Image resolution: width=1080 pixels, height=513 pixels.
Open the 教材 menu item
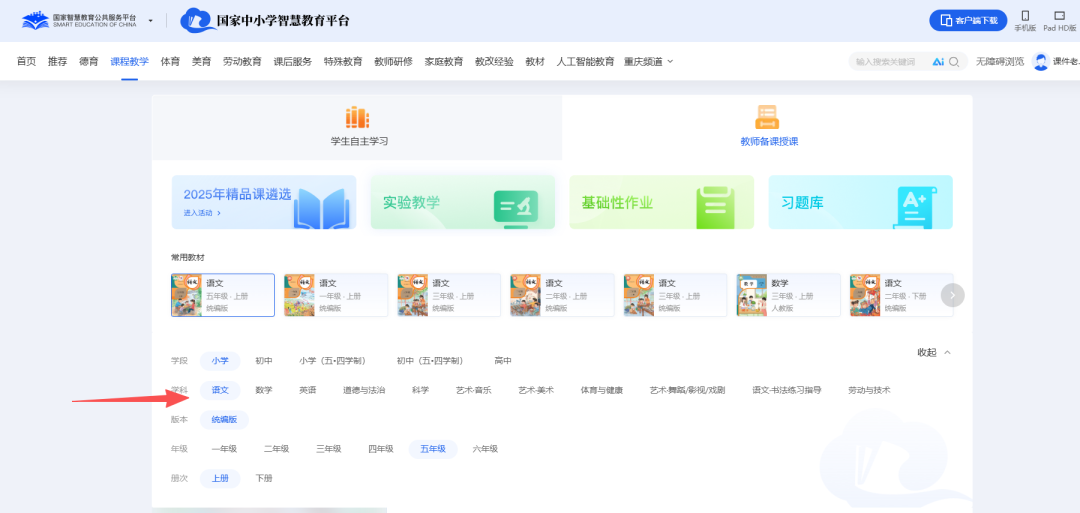[534, 61]
